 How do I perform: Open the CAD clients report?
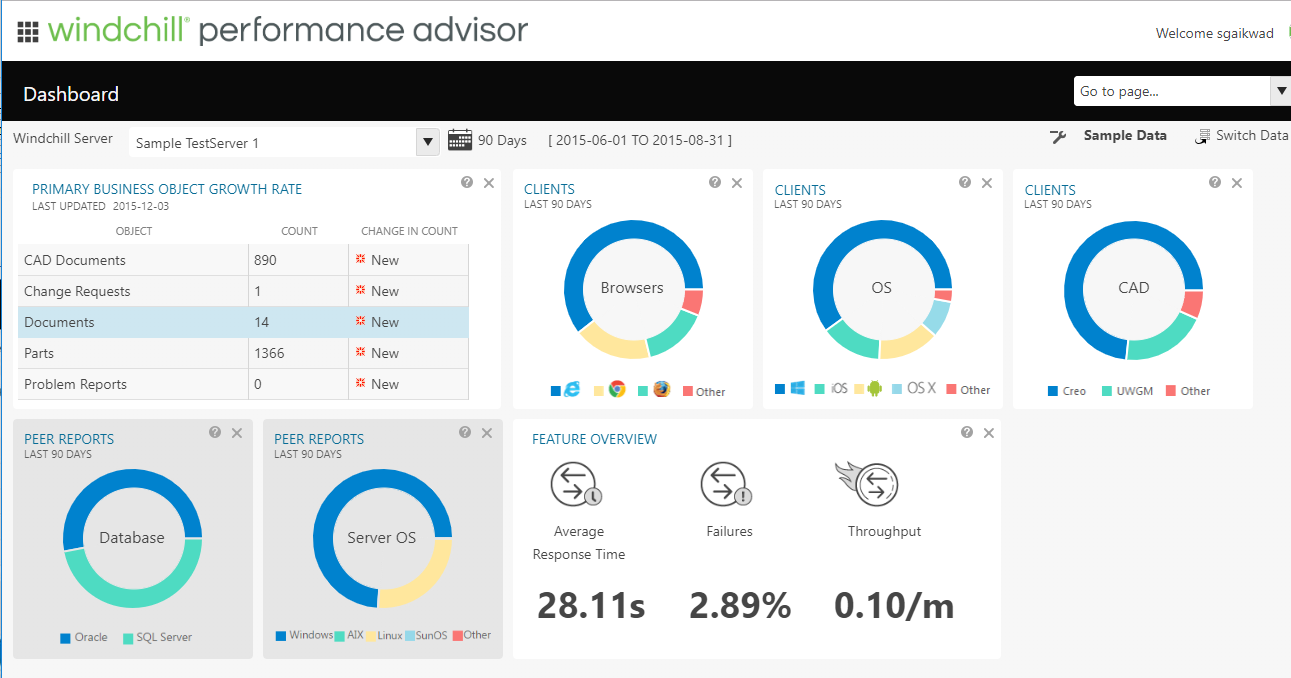point(1050,188)
